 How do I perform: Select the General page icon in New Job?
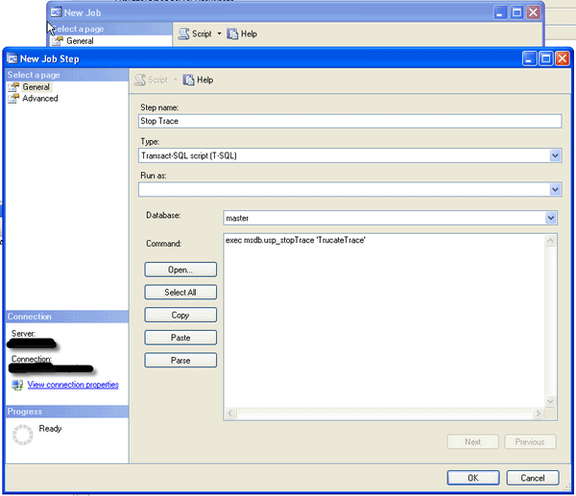57,40
